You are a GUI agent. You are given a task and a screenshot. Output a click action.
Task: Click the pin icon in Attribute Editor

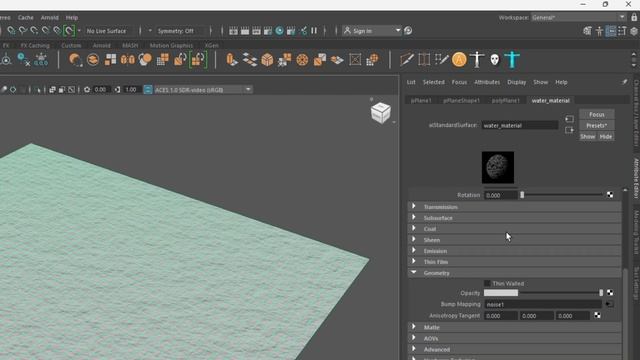(624, 82)
